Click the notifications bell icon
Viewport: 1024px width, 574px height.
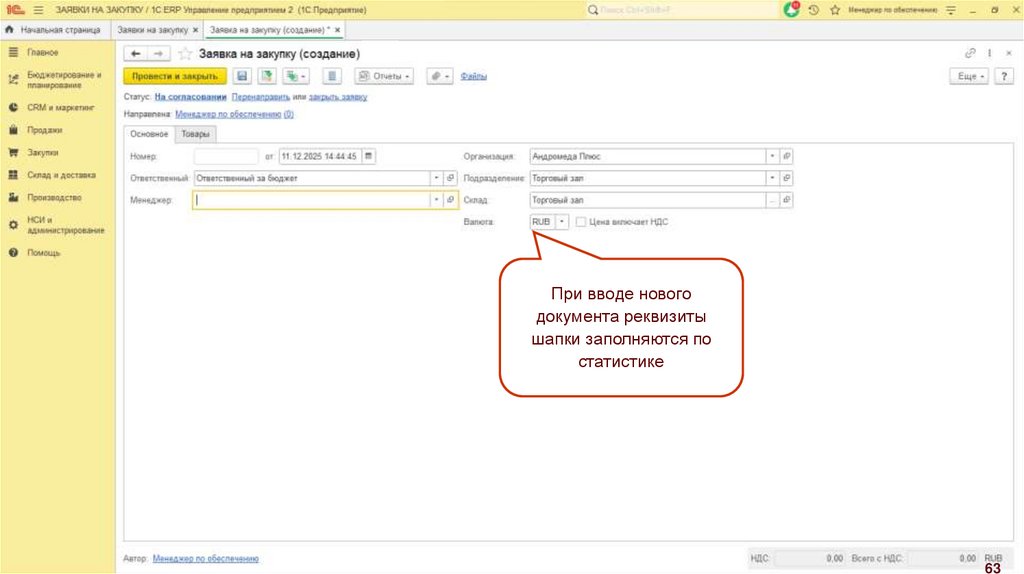point(792,9)
